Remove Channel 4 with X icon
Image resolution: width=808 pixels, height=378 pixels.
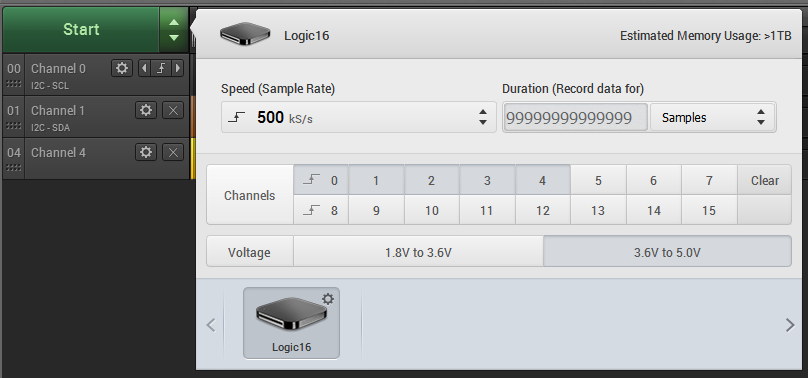pyautogui.click(x=173, y=152)
